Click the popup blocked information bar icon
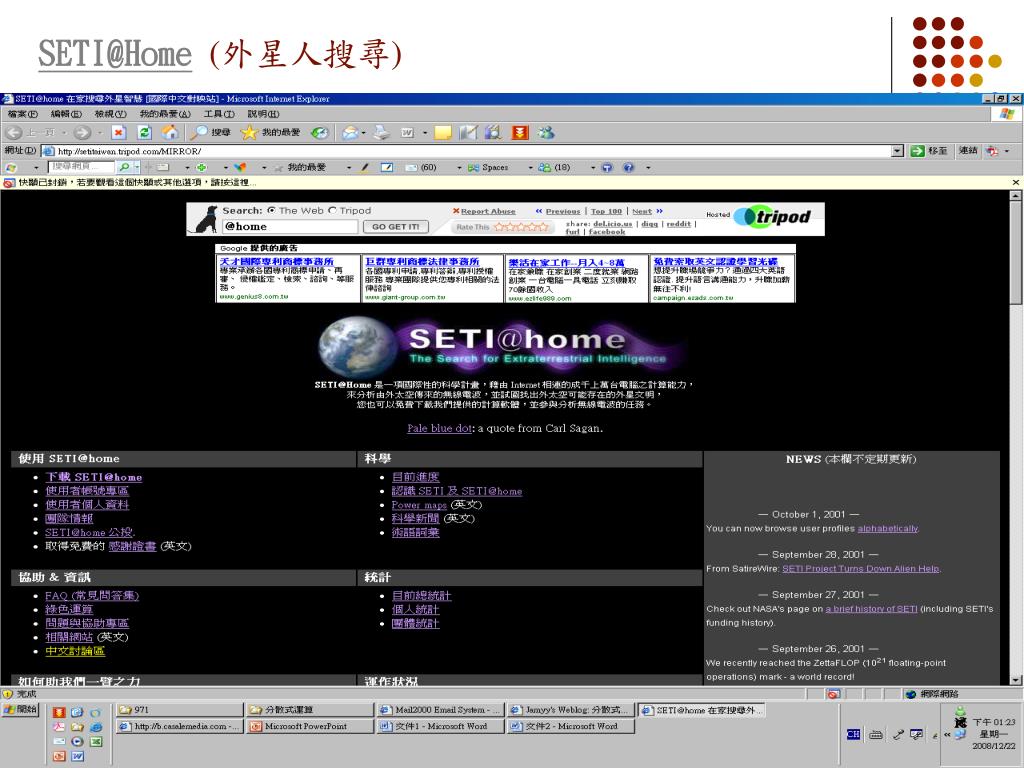 [8, 183]
